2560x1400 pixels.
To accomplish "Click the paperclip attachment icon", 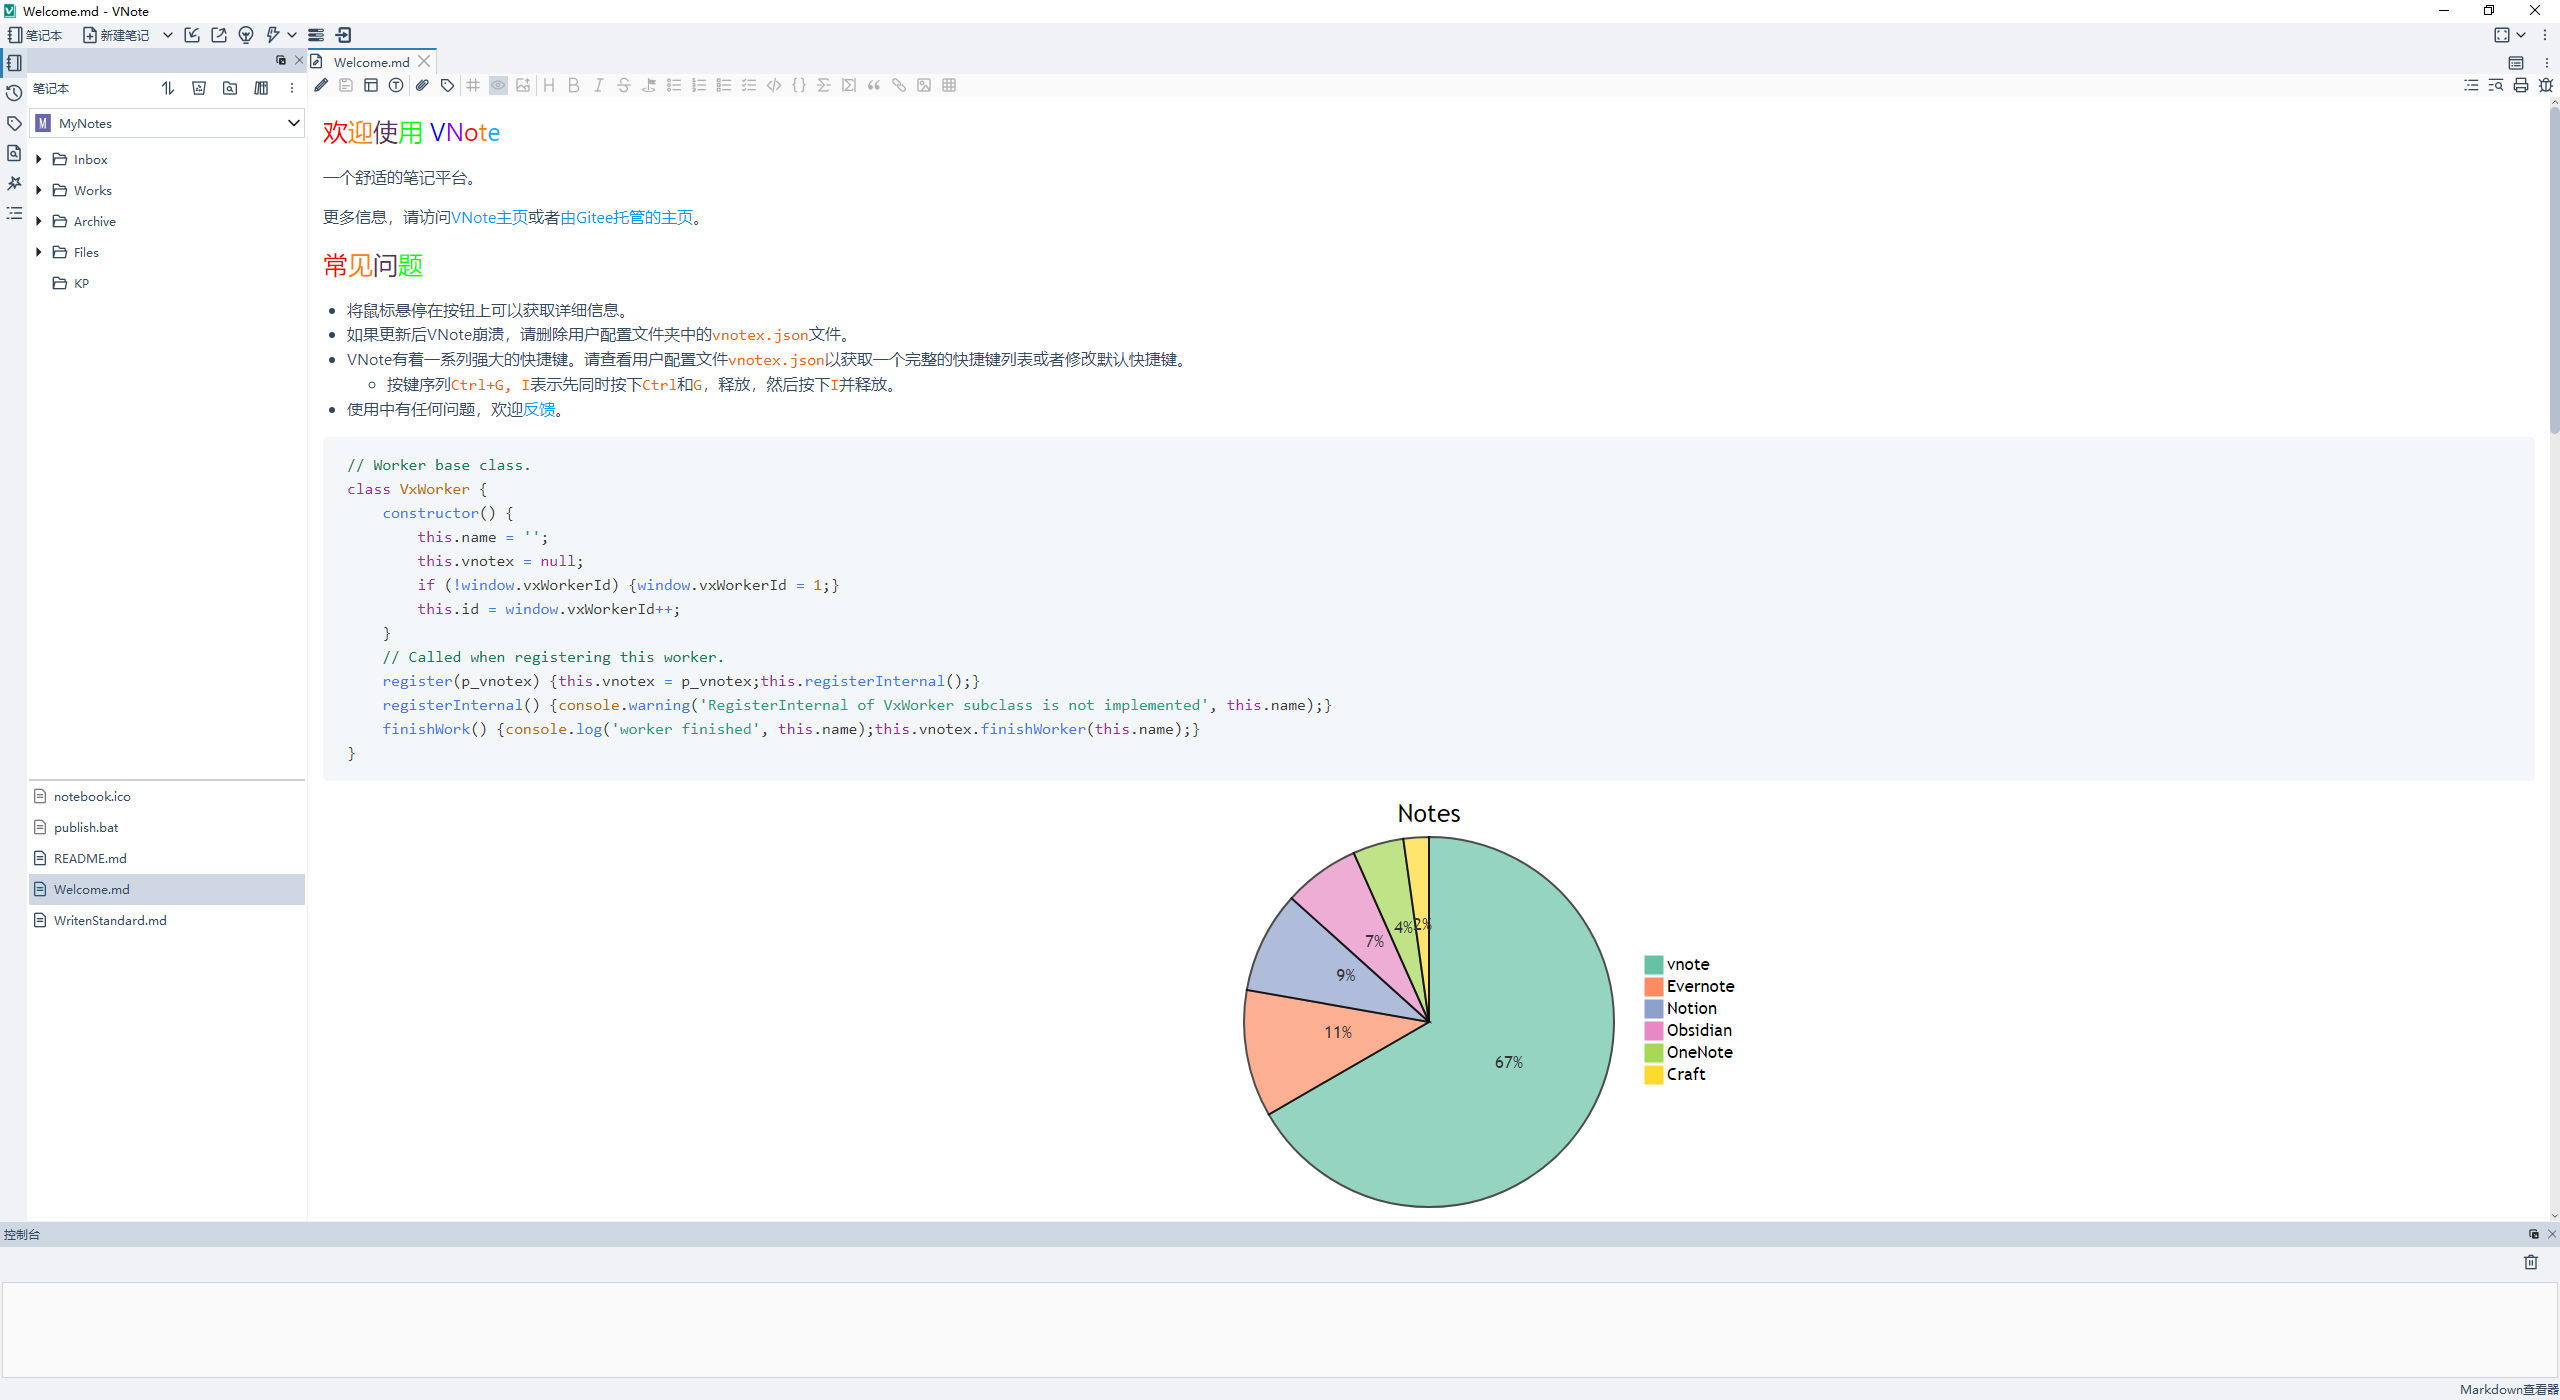I will (x=422, y=85).
